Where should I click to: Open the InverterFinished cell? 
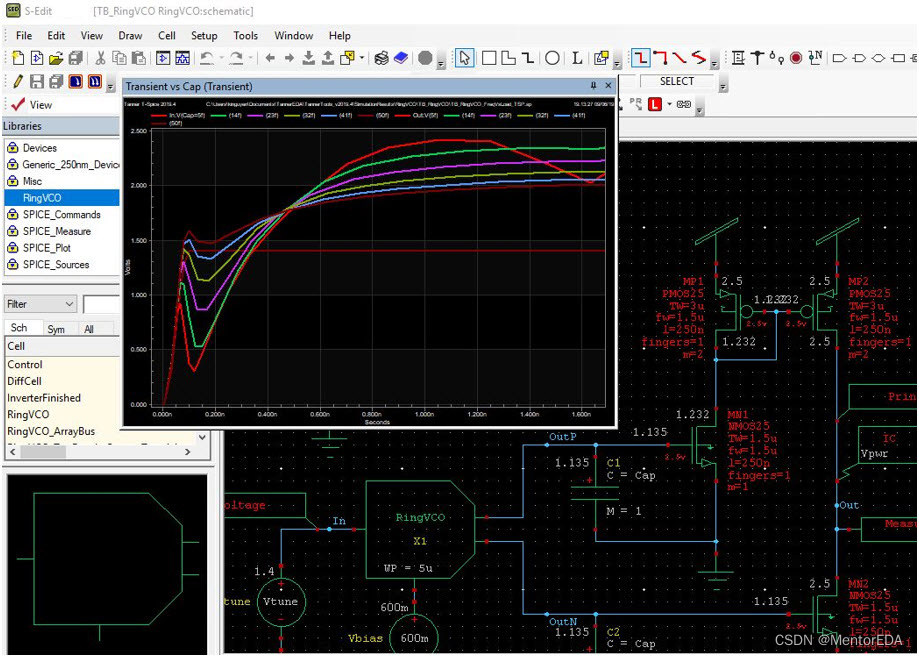44,397
